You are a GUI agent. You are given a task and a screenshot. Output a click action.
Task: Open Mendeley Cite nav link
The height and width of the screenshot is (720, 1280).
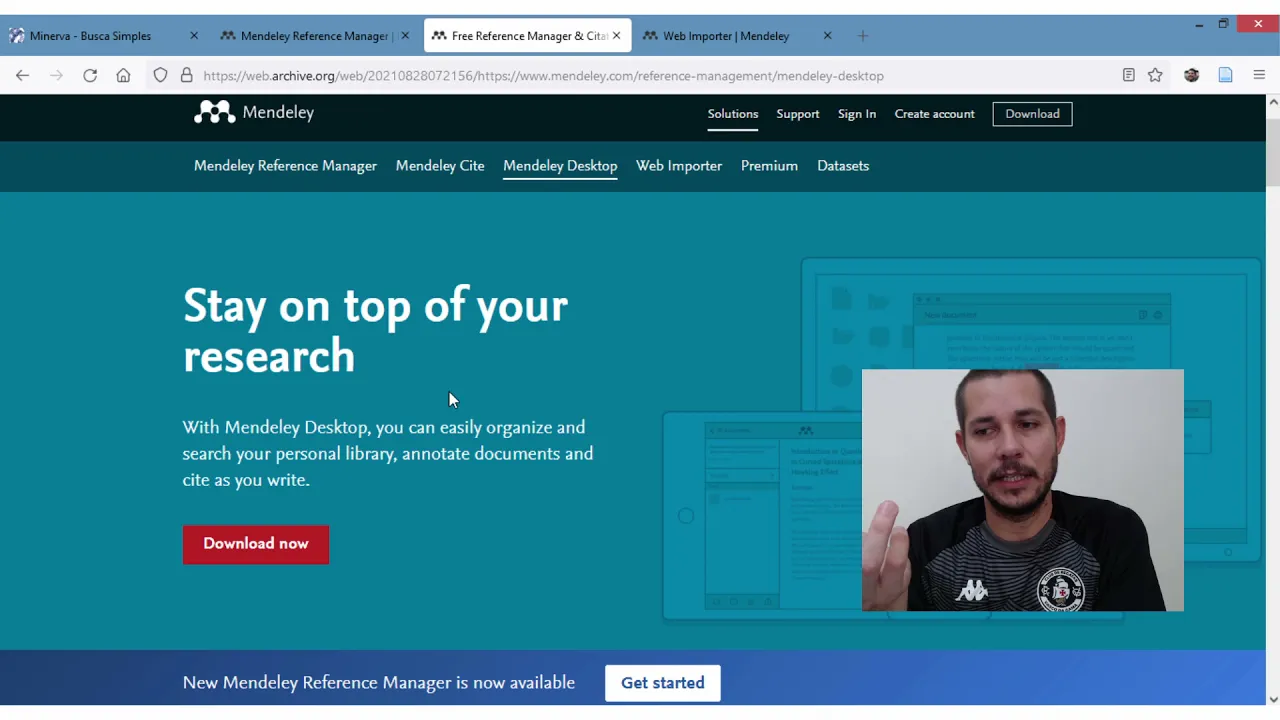tap(440, 166)
